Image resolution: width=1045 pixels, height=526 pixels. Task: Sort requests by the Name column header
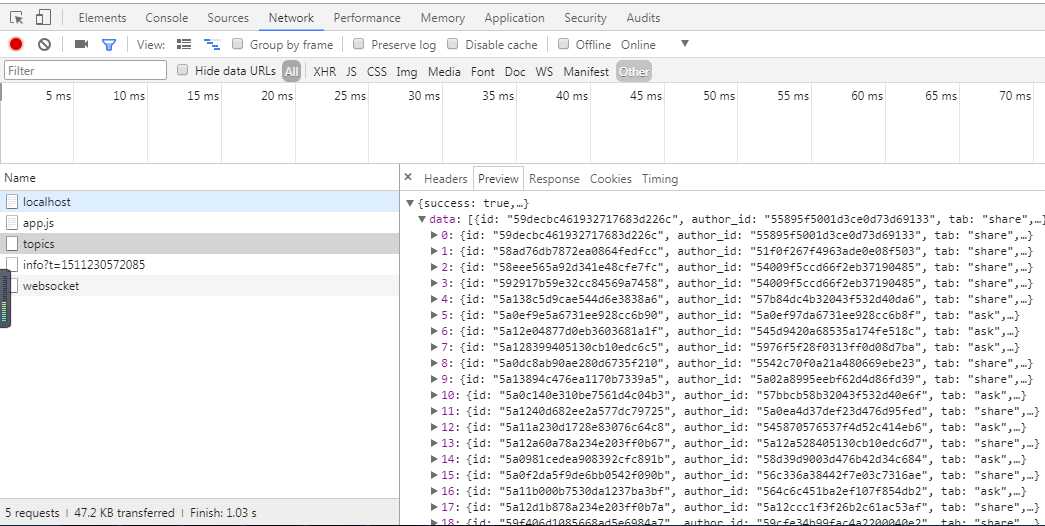coord(199,178)
